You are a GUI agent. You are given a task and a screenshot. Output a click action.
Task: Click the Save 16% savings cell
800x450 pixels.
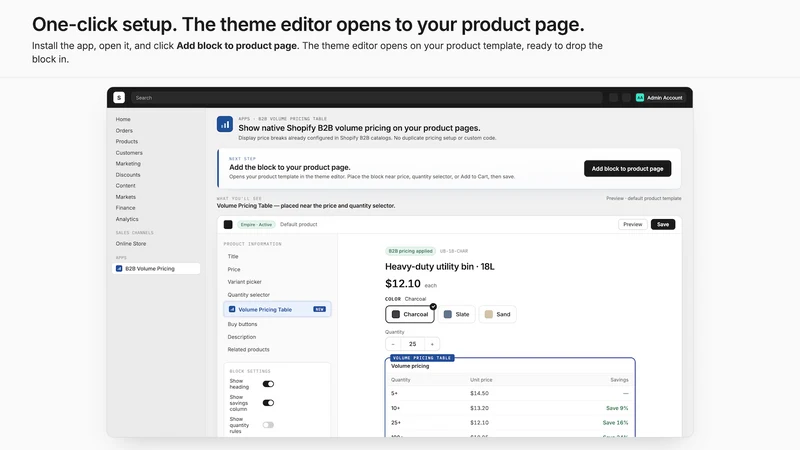tap(615, 422)
